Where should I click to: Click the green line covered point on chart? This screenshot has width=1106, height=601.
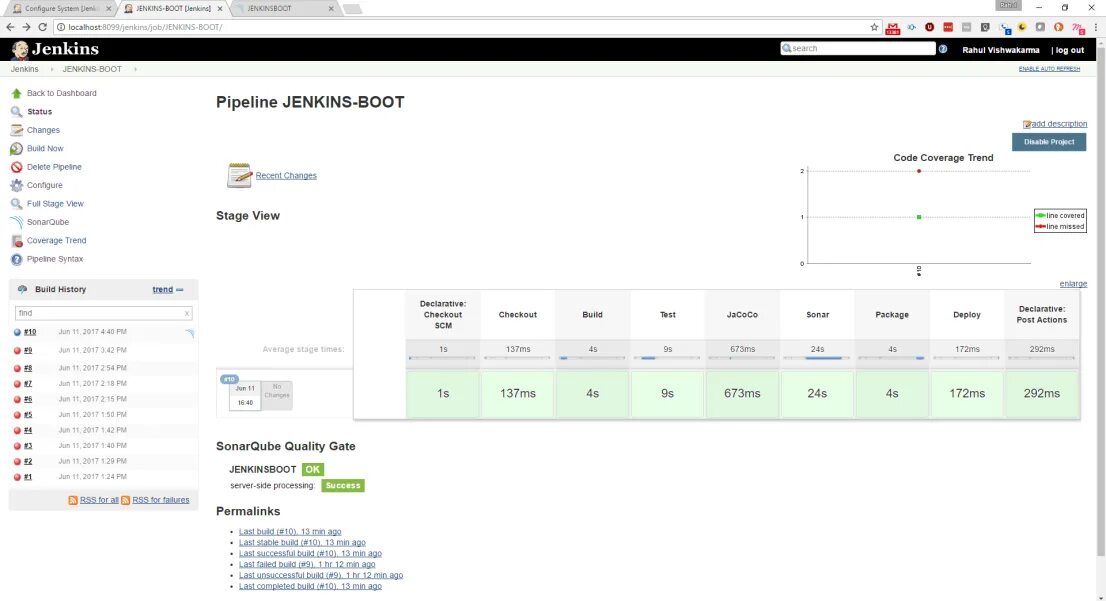click(x=918, y=217)
